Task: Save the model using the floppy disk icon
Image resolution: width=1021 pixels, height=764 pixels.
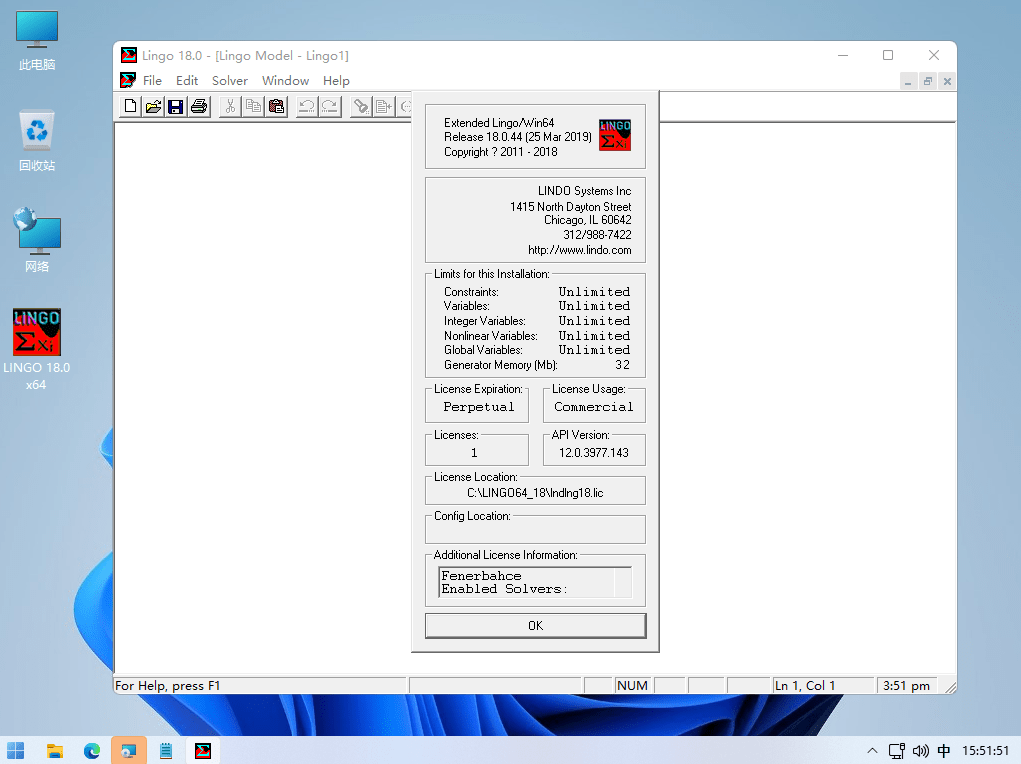Action: coord(176,106)
